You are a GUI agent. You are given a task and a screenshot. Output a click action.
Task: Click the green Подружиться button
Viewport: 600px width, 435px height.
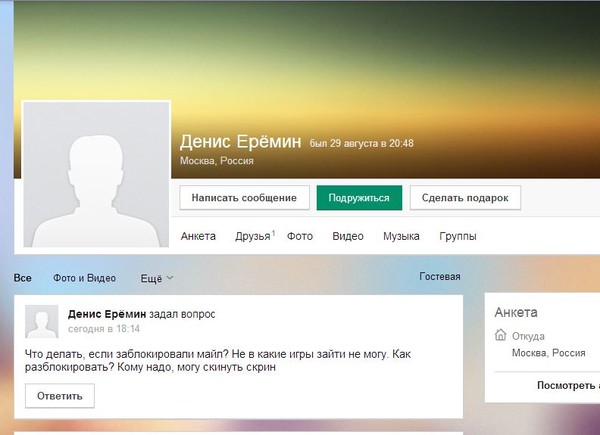(359, 198)
